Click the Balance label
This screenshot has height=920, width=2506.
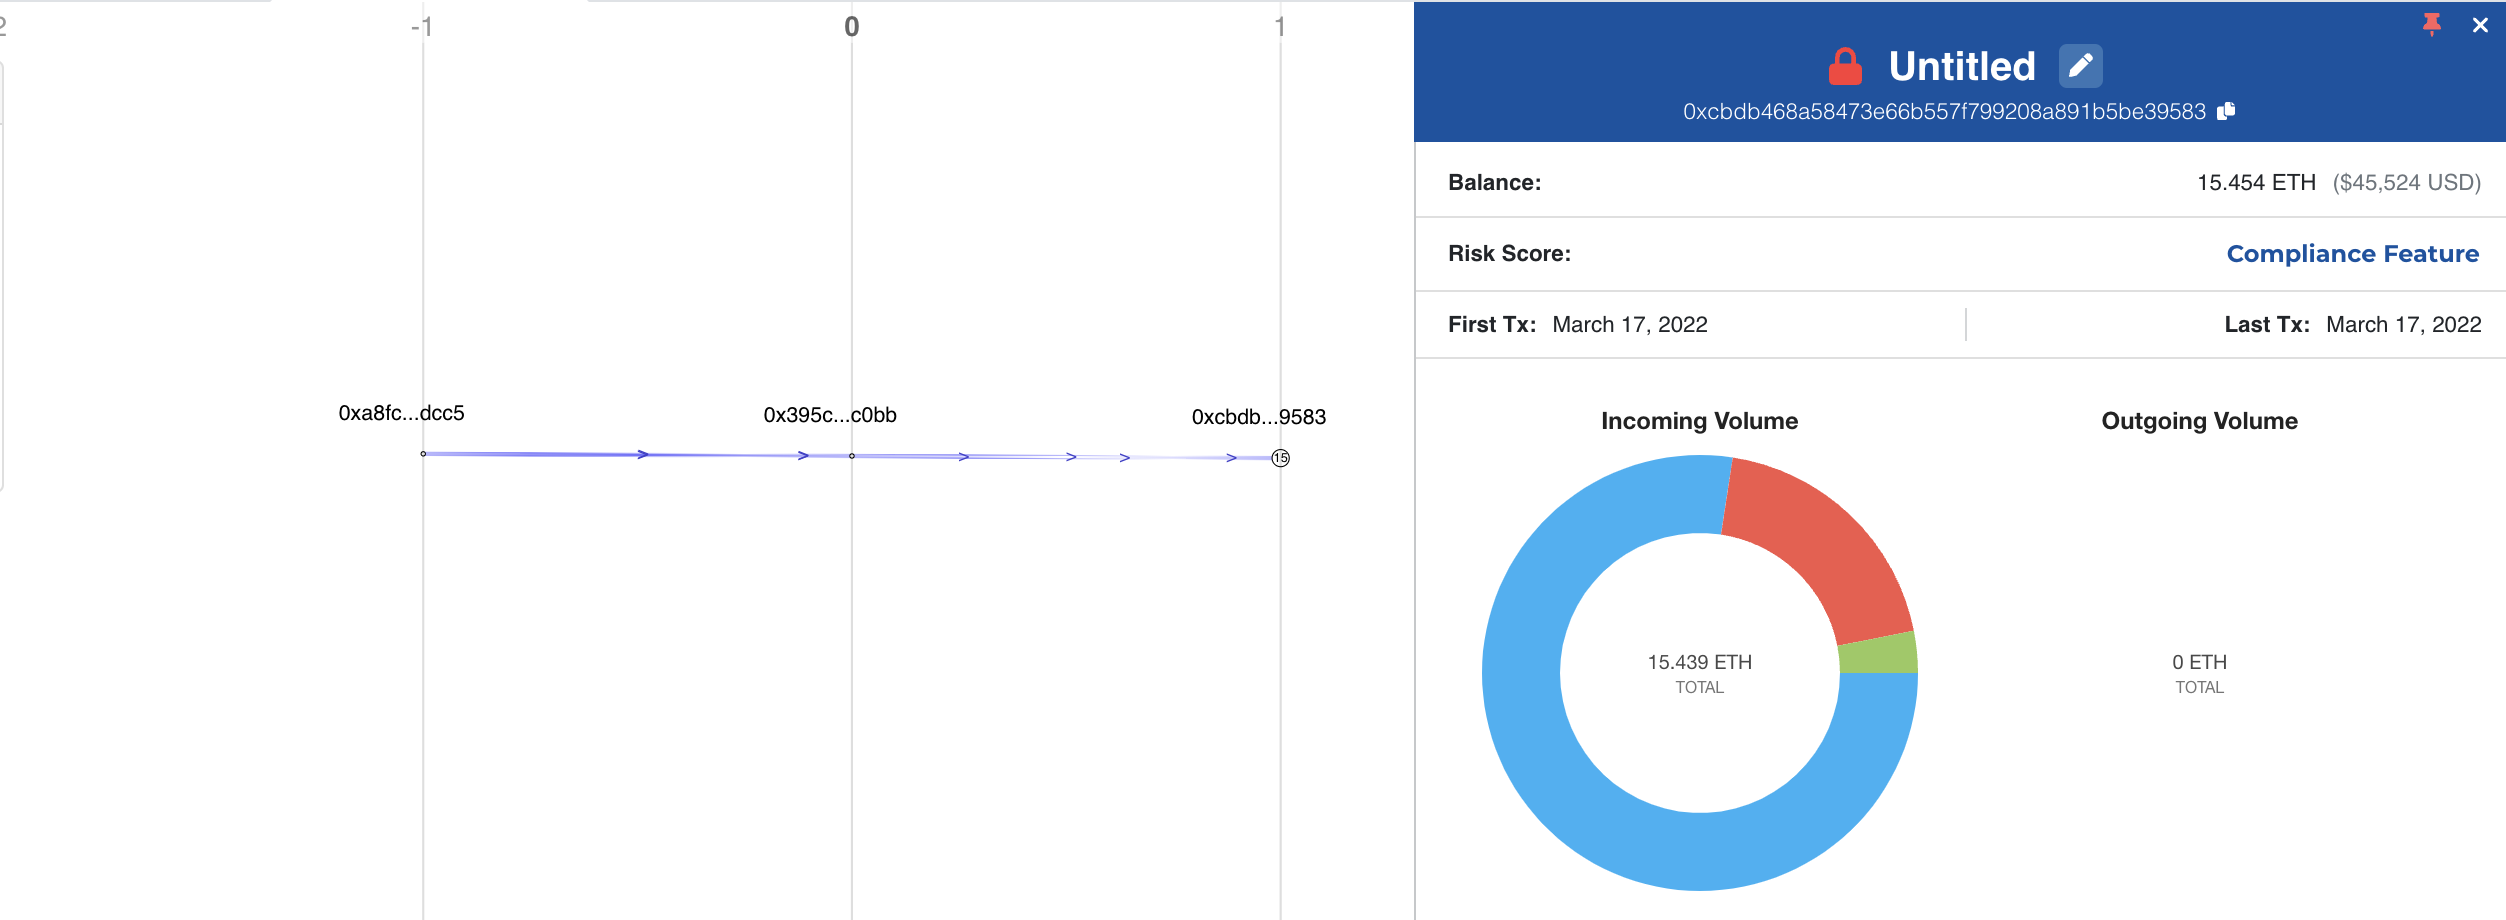[x=1494, y=183]
